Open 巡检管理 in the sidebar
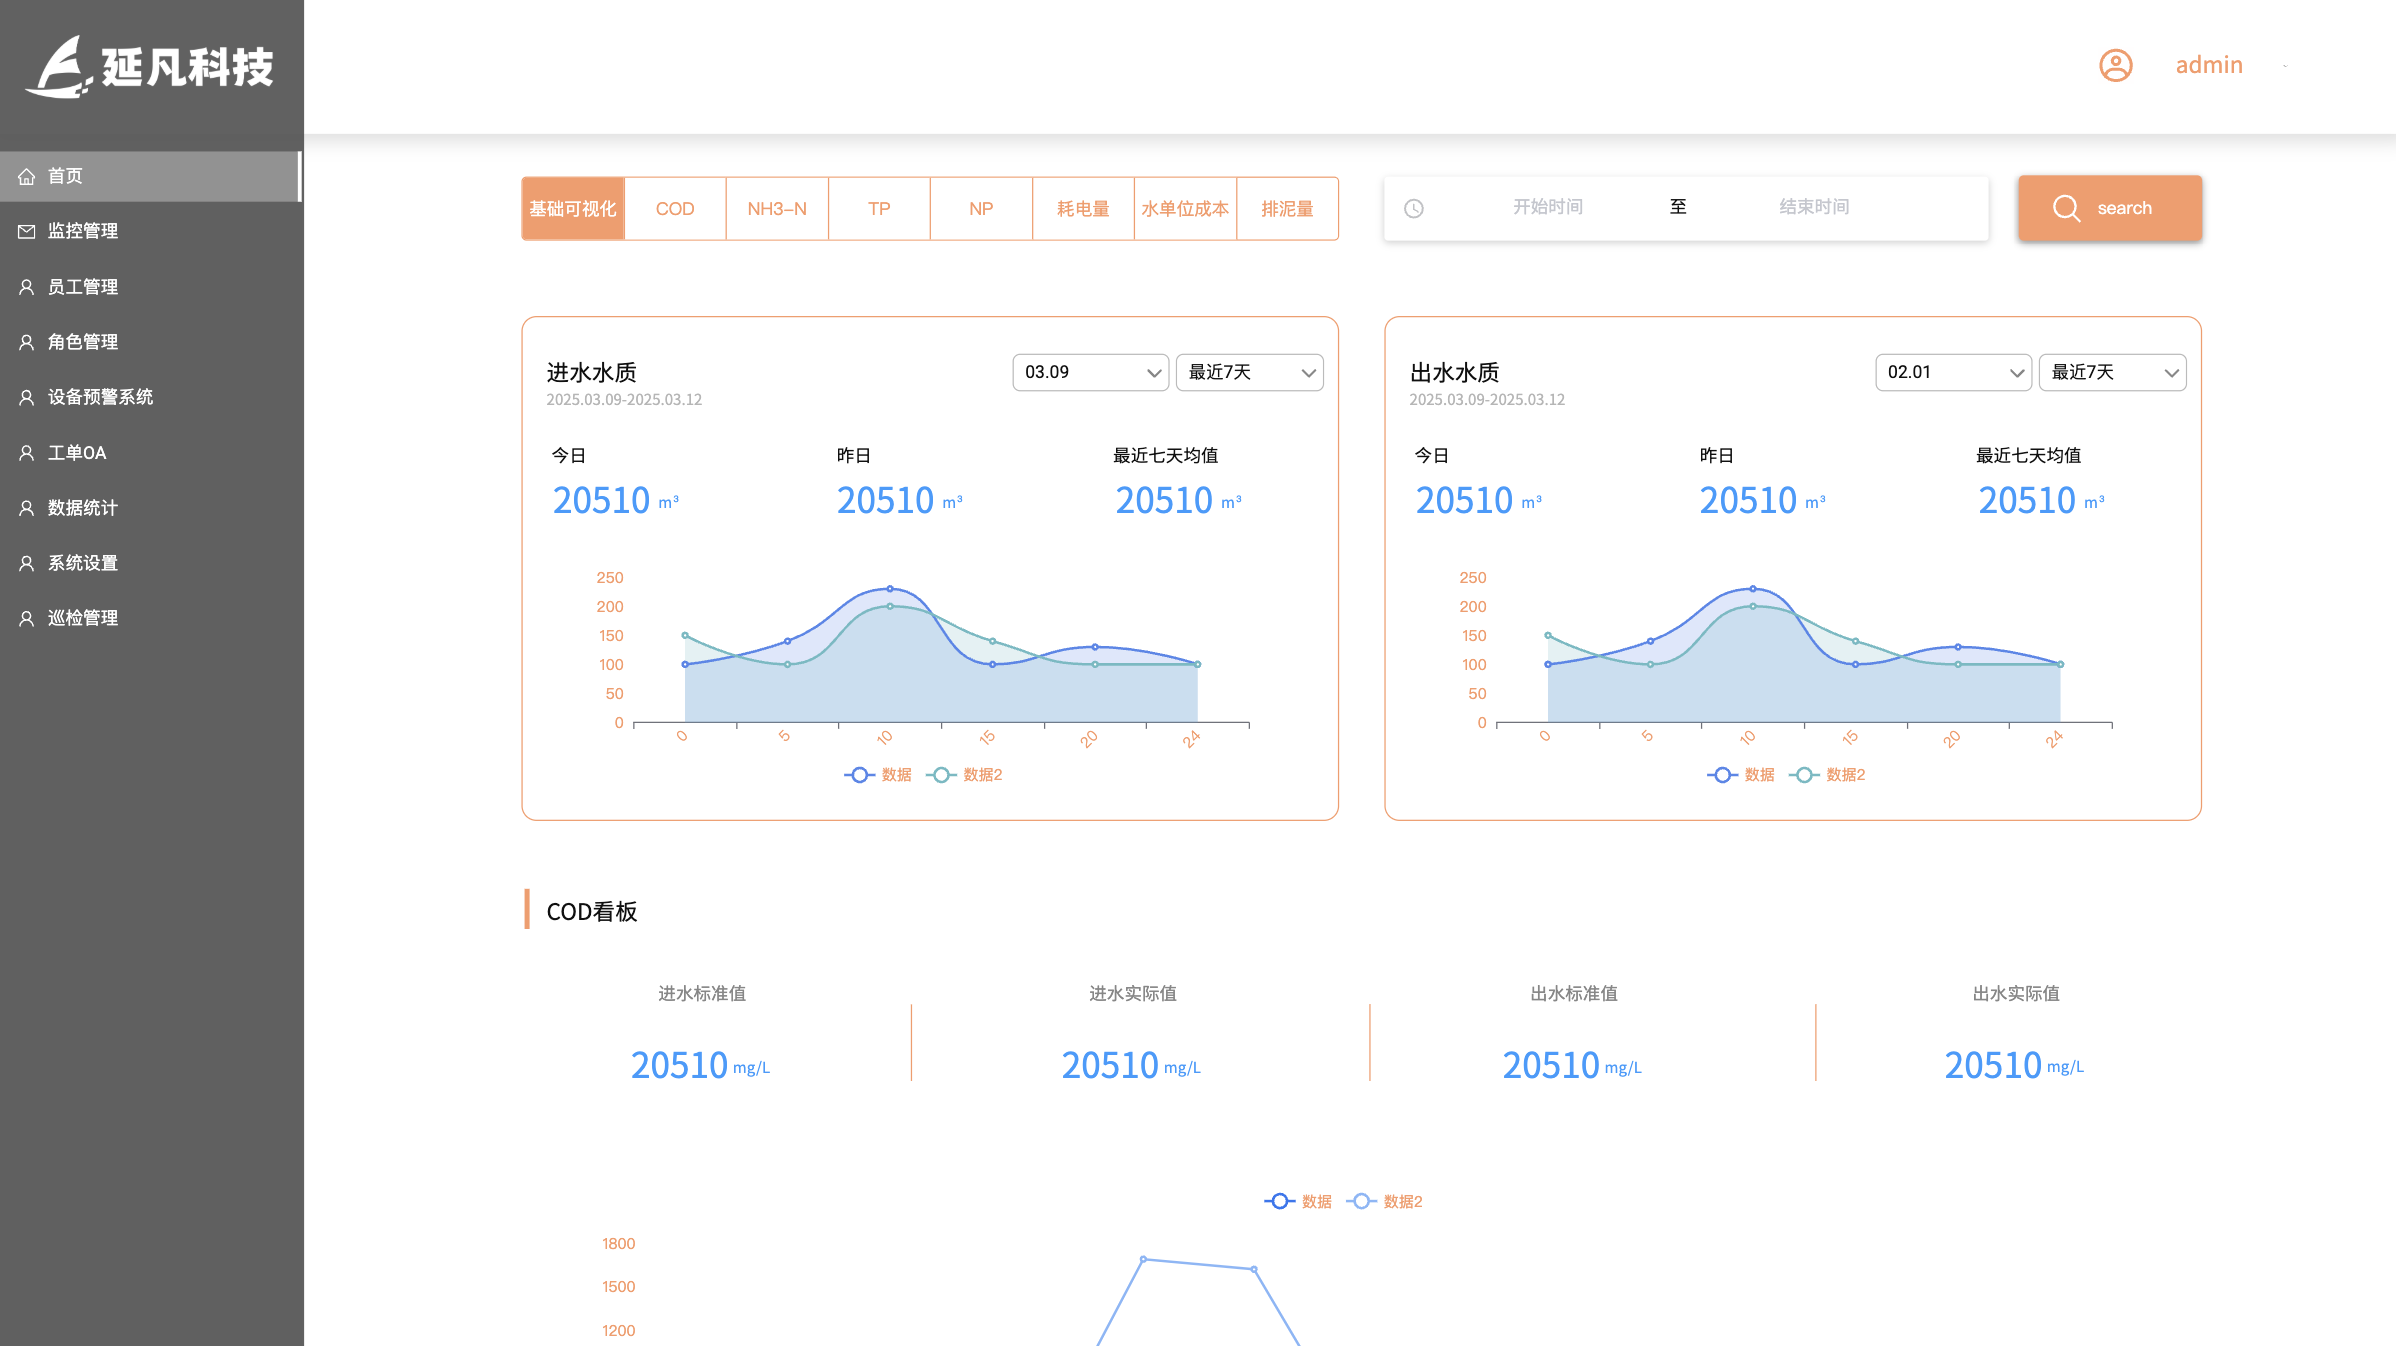2396x1346 pixels. 83,618
